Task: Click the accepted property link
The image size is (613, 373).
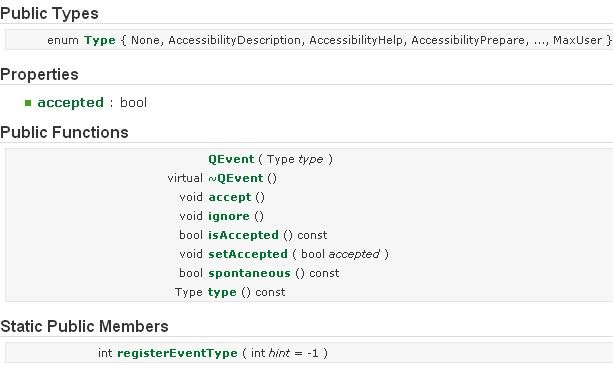Action: [x=70, y=102]
